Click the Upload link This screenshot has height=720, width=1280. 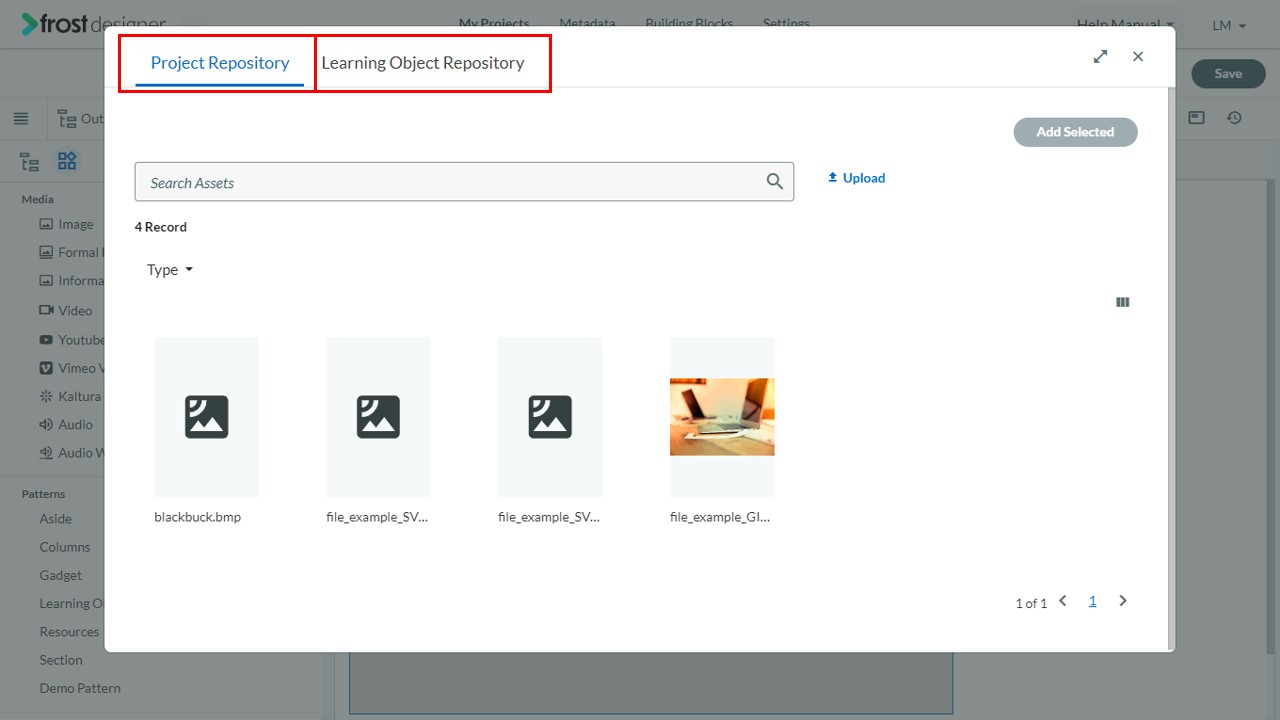click(x=856, y=178)
